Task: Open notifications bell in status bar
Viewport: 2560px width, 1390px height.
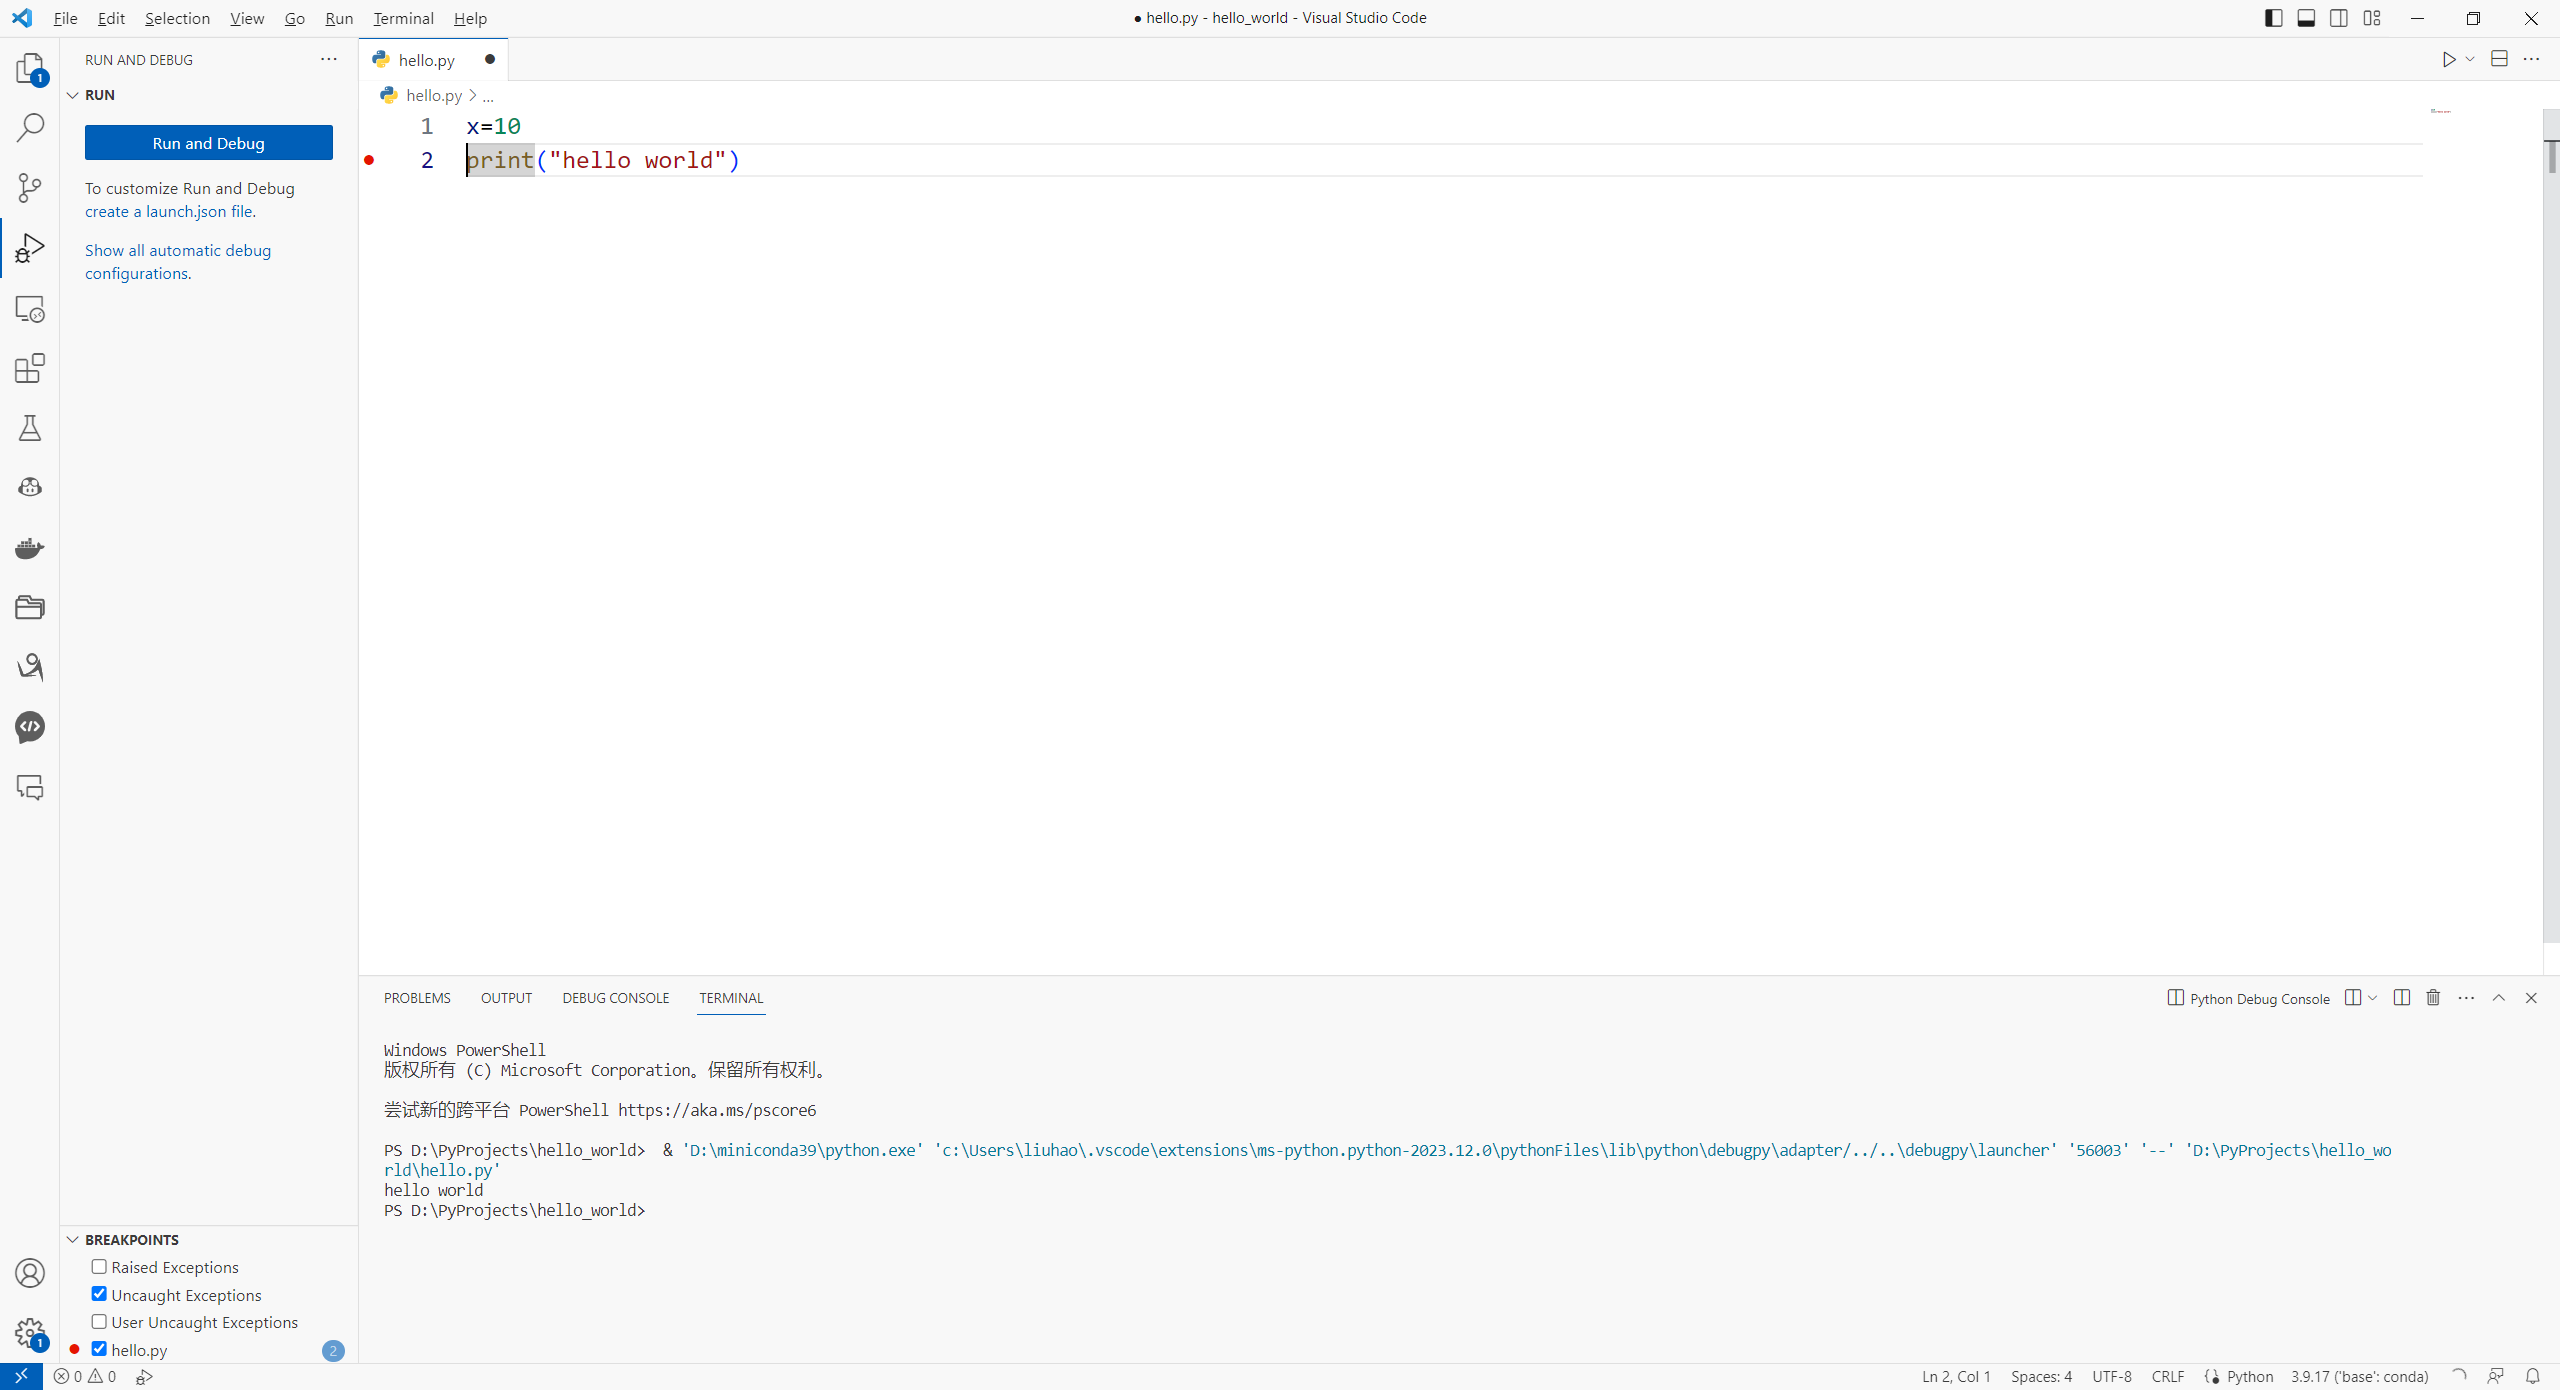Action: (2532, 1377)
